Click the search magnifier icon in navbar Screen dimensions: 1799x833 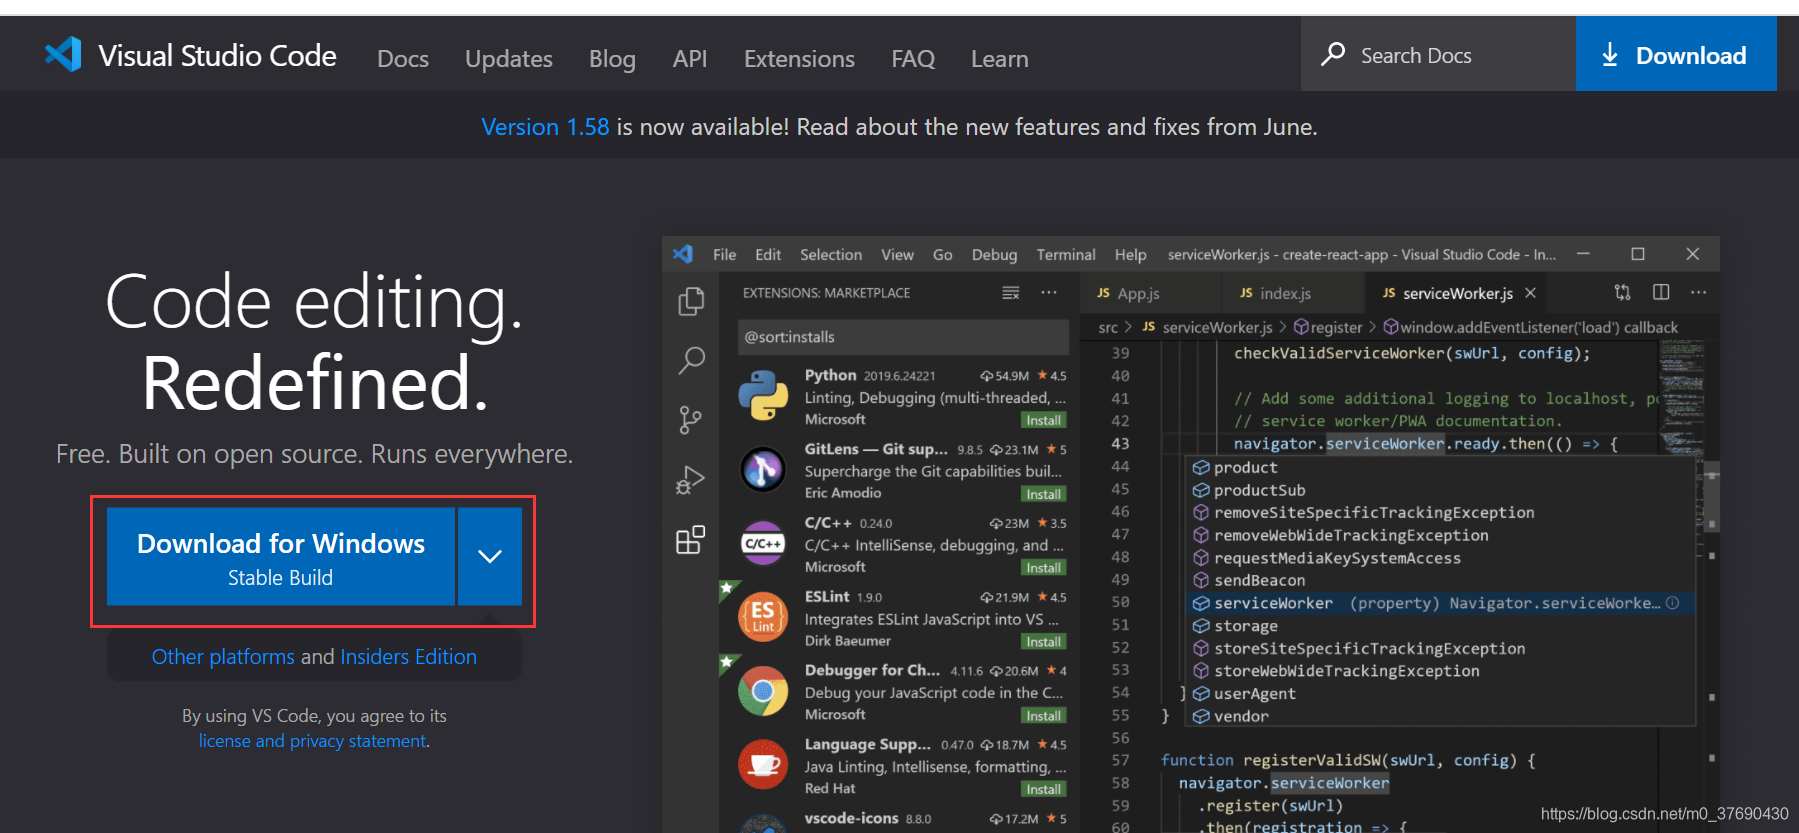1333,54
